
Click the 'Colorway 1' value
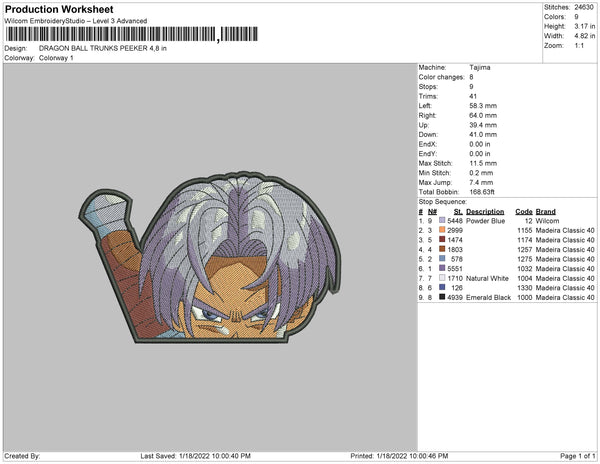click(56, 58)
